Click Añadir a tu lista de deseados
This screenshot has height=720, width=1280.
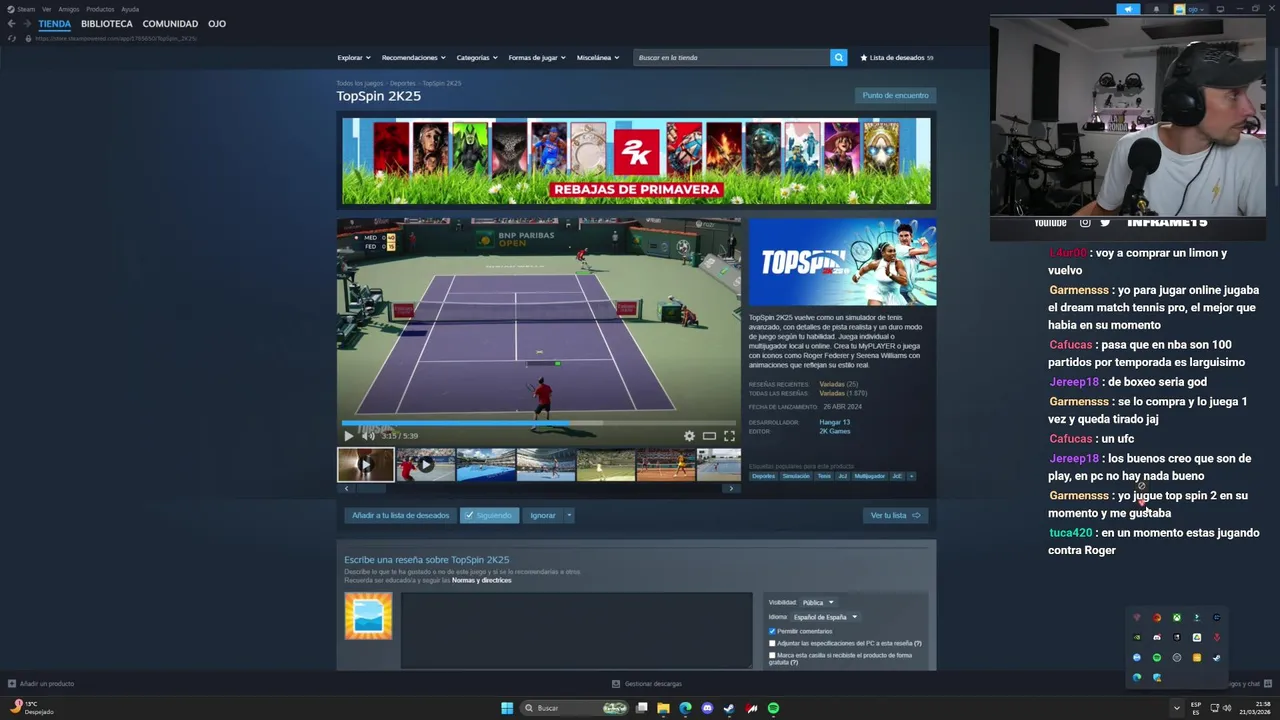point(400,516)
